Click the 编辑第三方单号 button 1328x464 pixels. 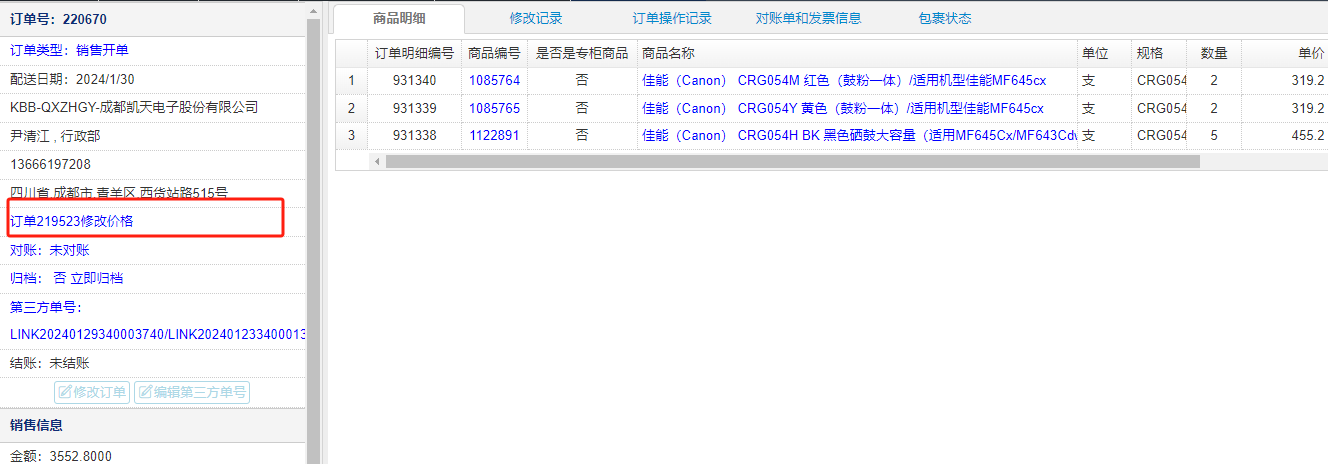click(x=192, y=392)
